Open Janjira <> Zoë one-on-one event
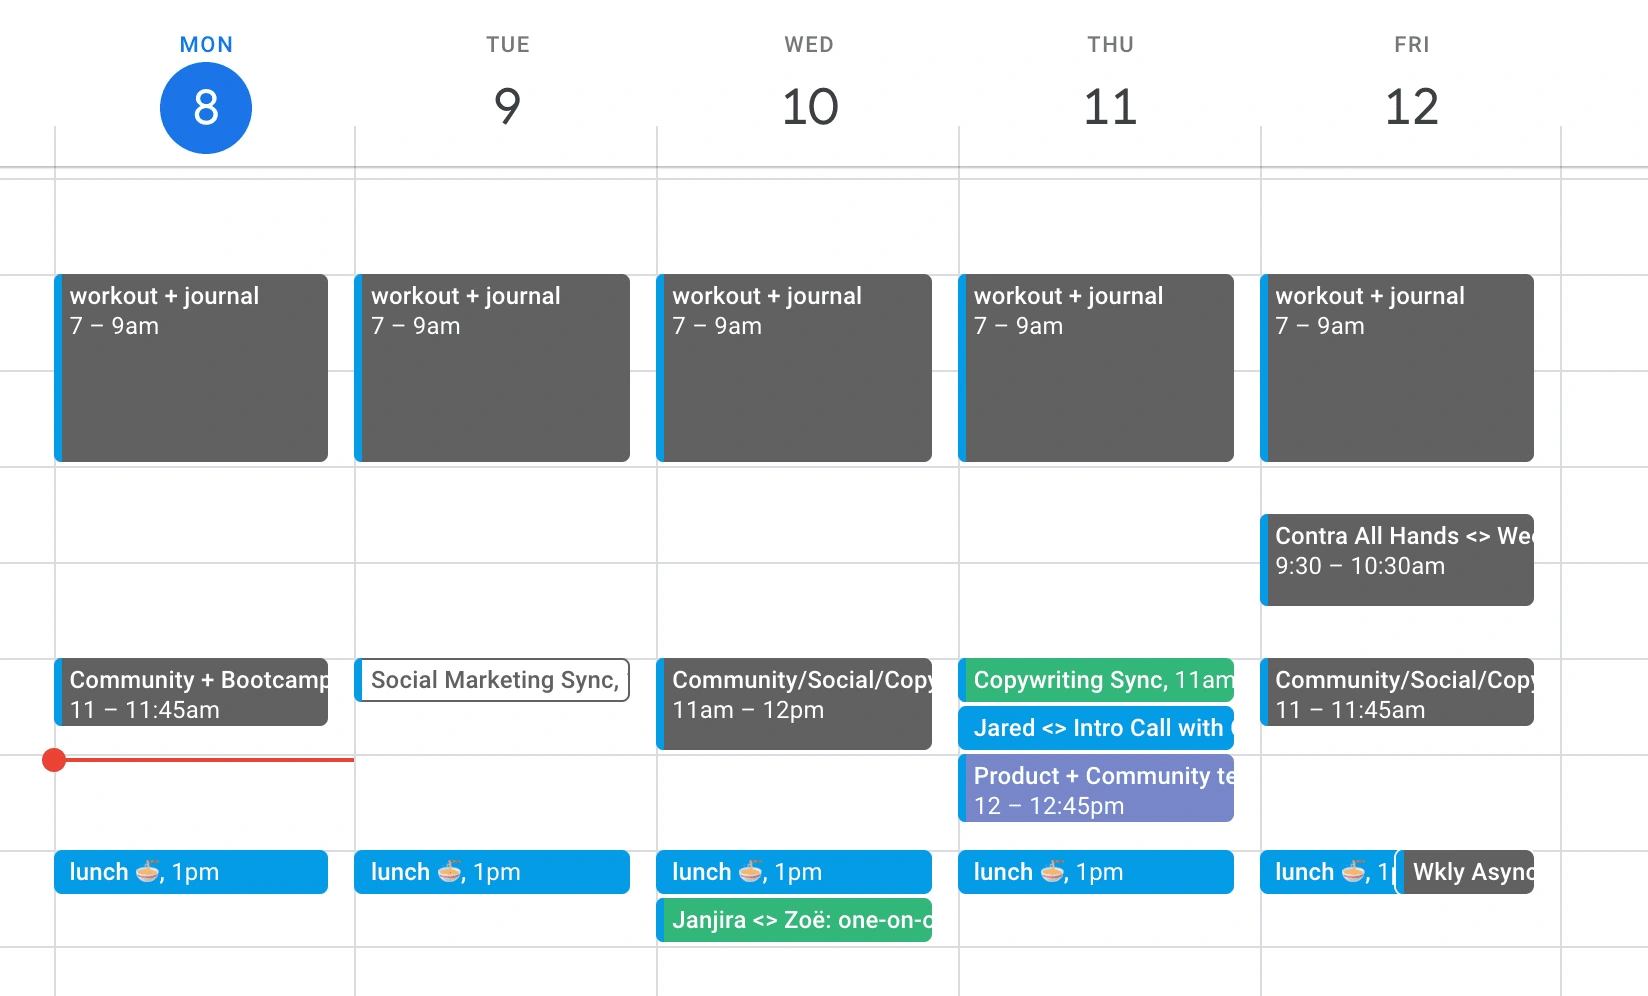Screen dimensions: 1648x996 point(794,920)
